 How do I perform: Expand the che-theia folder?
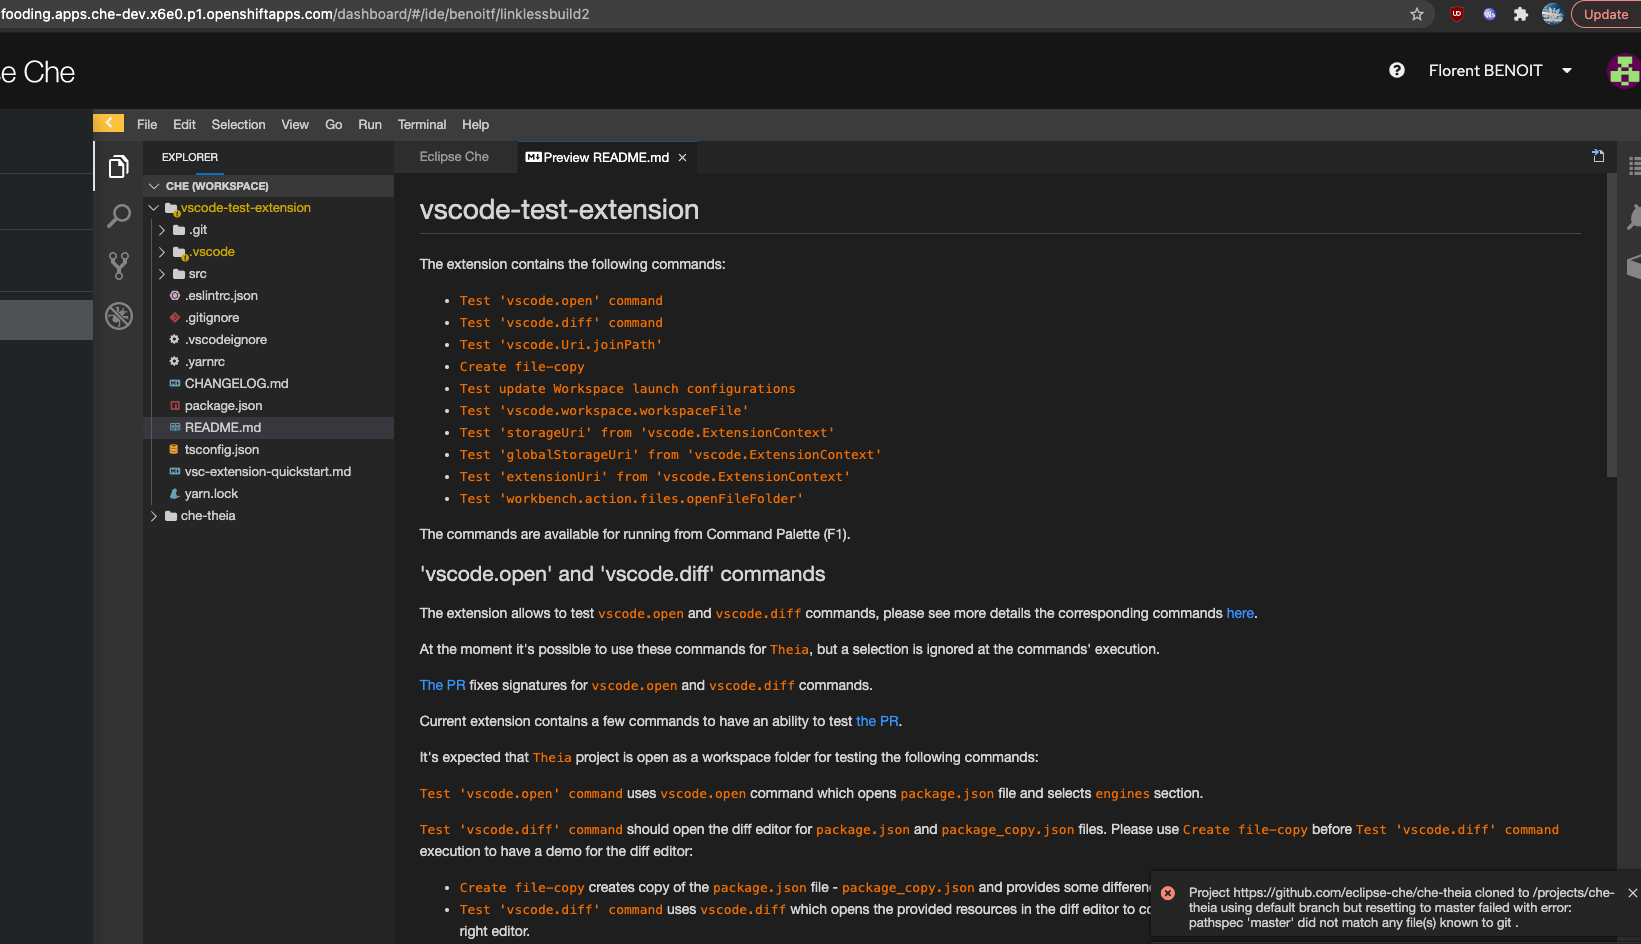154,516
